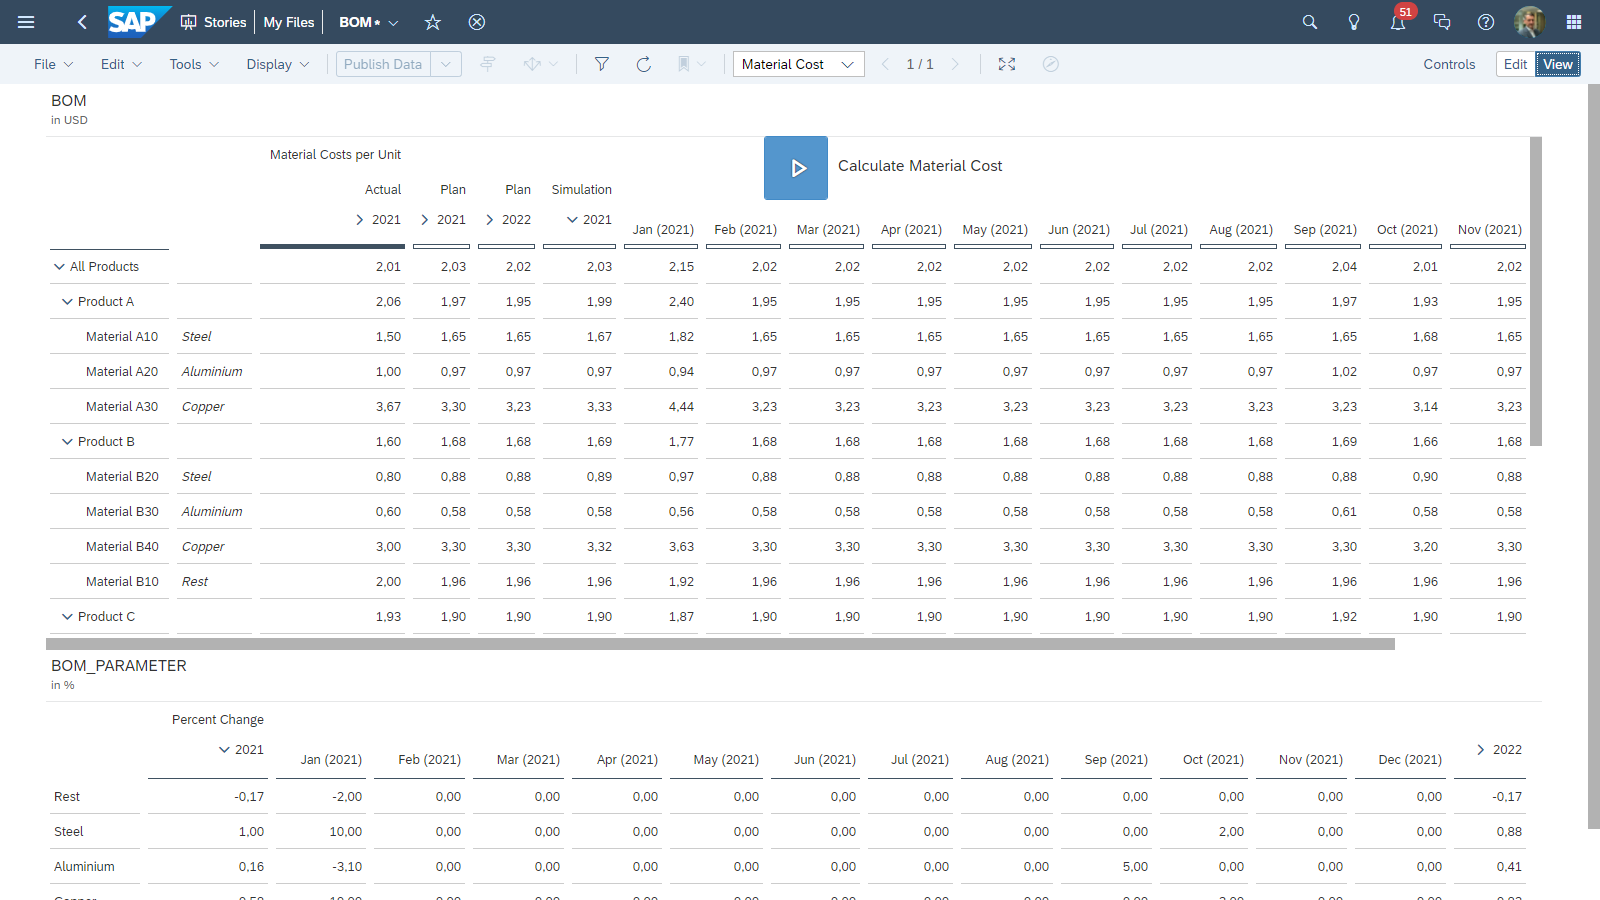Open the Display menu
This screenshot has width=1600, height=900.
(x=277, y=64)
